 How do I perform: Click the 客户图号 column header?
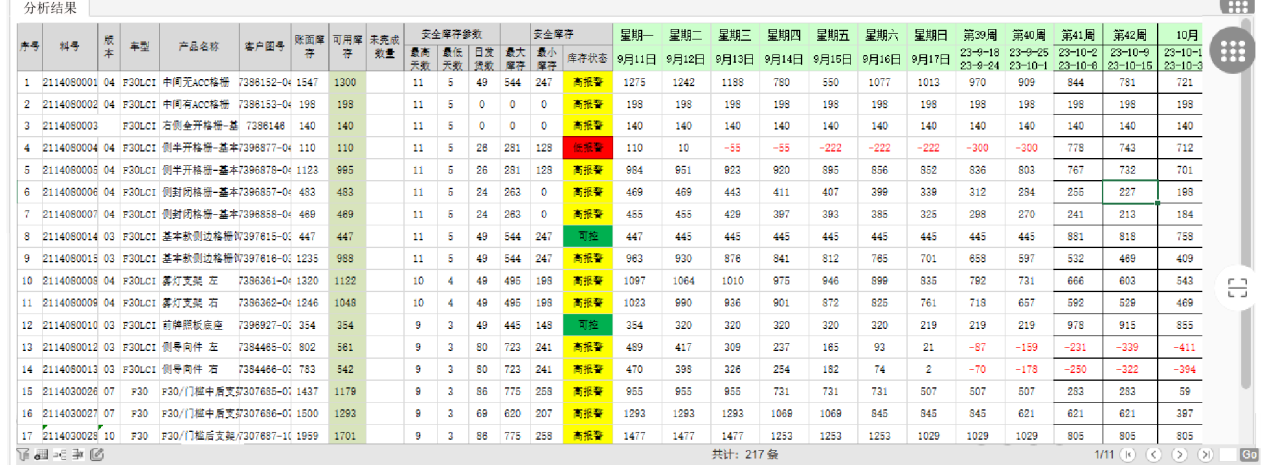coord(265,47)
